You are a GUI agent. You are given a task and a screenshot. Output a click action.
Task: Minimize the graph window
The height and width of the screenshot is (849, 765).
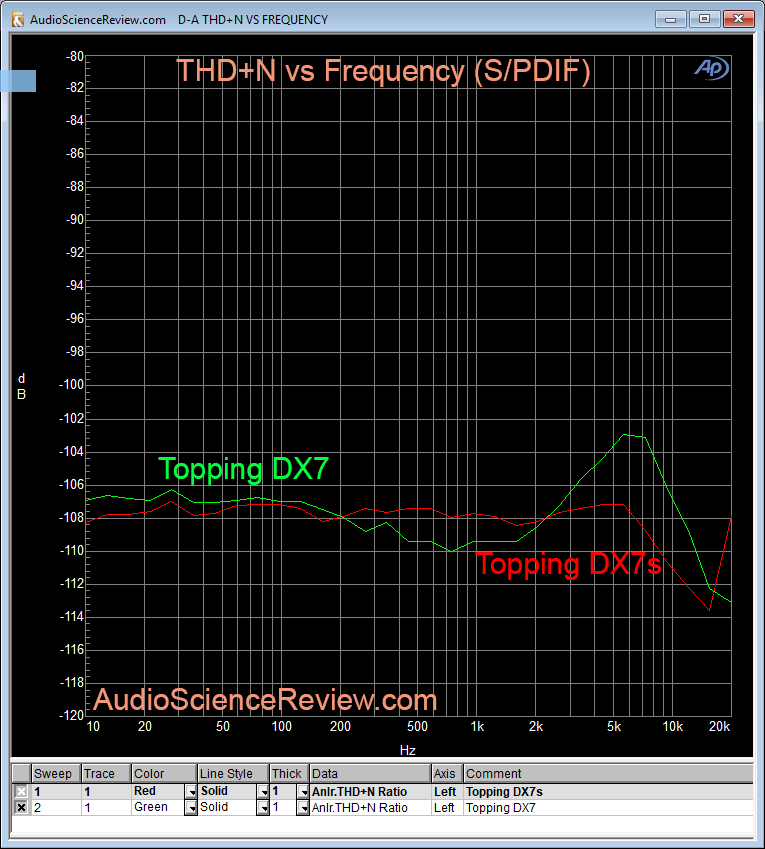click(x=671, y=19)
